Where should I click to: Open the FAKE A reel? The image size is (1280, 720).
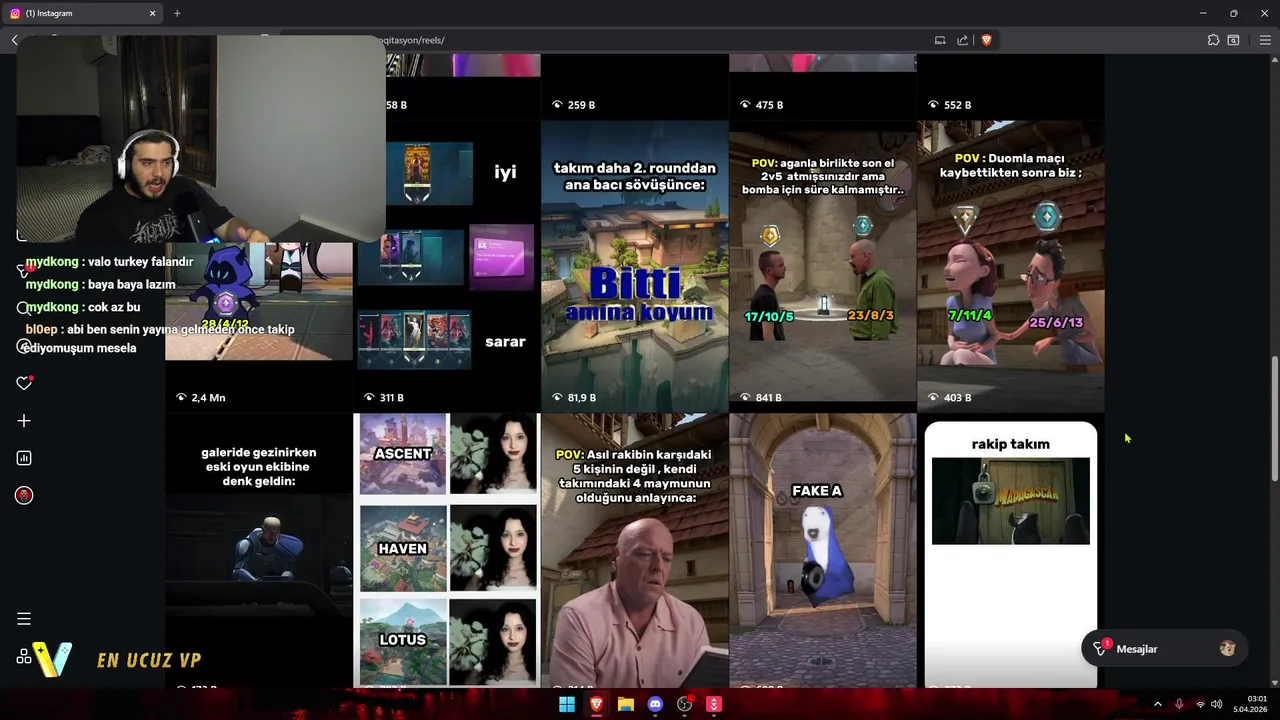point(823,550)
